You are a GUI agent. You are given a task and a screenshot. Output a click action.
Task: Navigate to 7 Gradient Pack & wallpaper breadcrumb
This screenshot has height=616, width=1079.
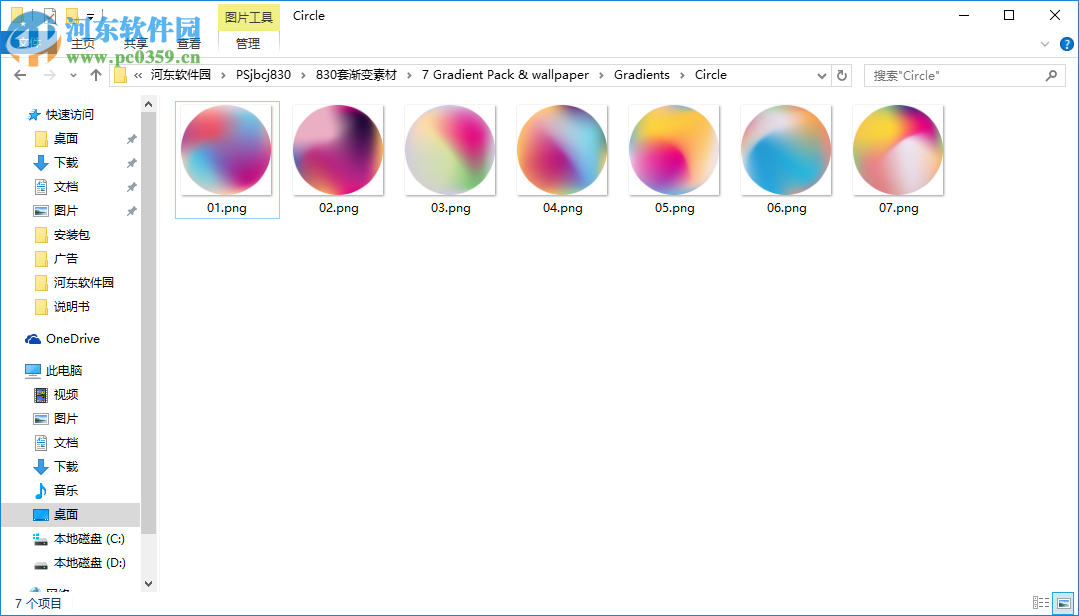[505, 75]
